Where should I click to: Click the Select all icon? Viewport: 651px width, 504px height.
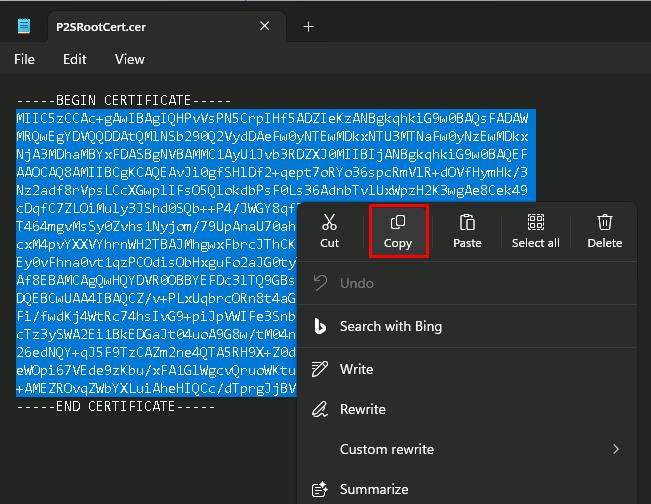pyautogui.click(x=535, y=222)
